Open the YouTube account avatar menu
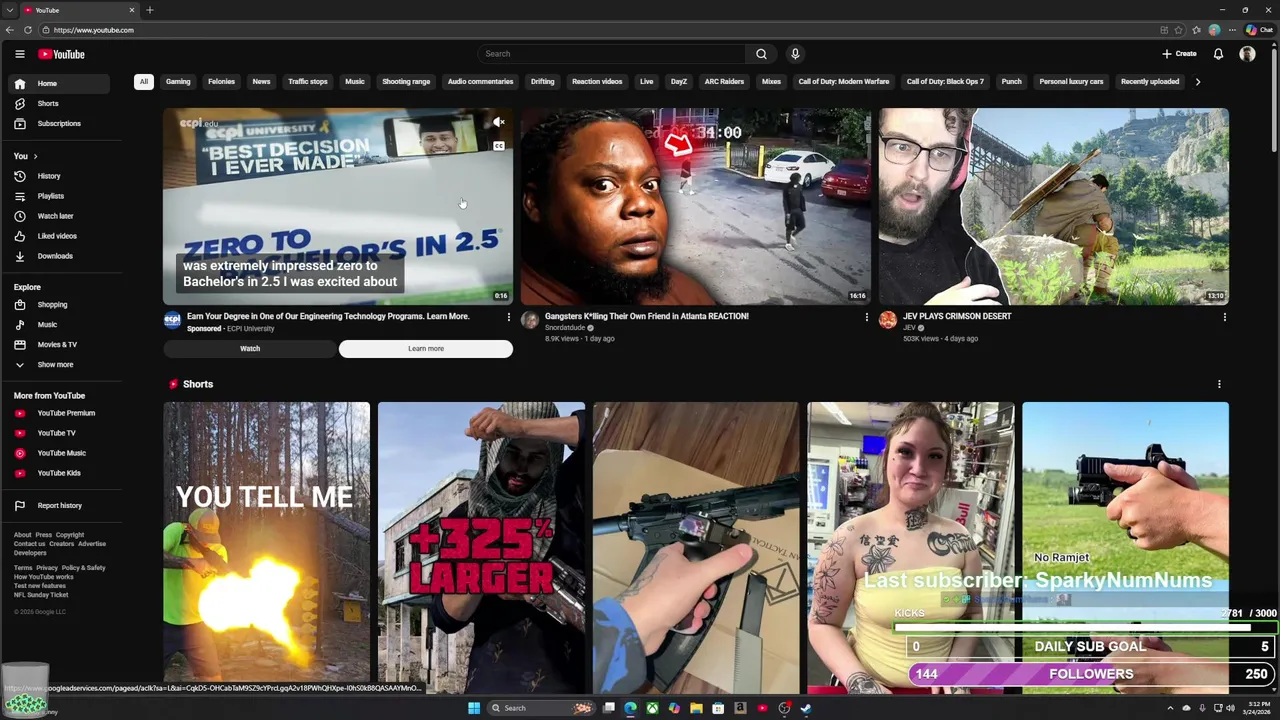 coord(1247,54)
